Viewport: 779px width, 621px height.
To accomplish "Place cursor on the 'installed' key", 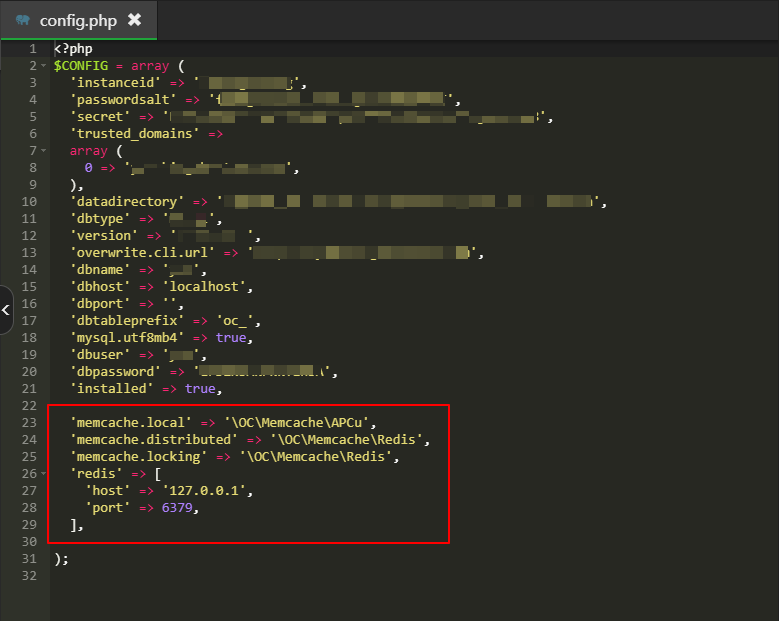I will point(111,389).
